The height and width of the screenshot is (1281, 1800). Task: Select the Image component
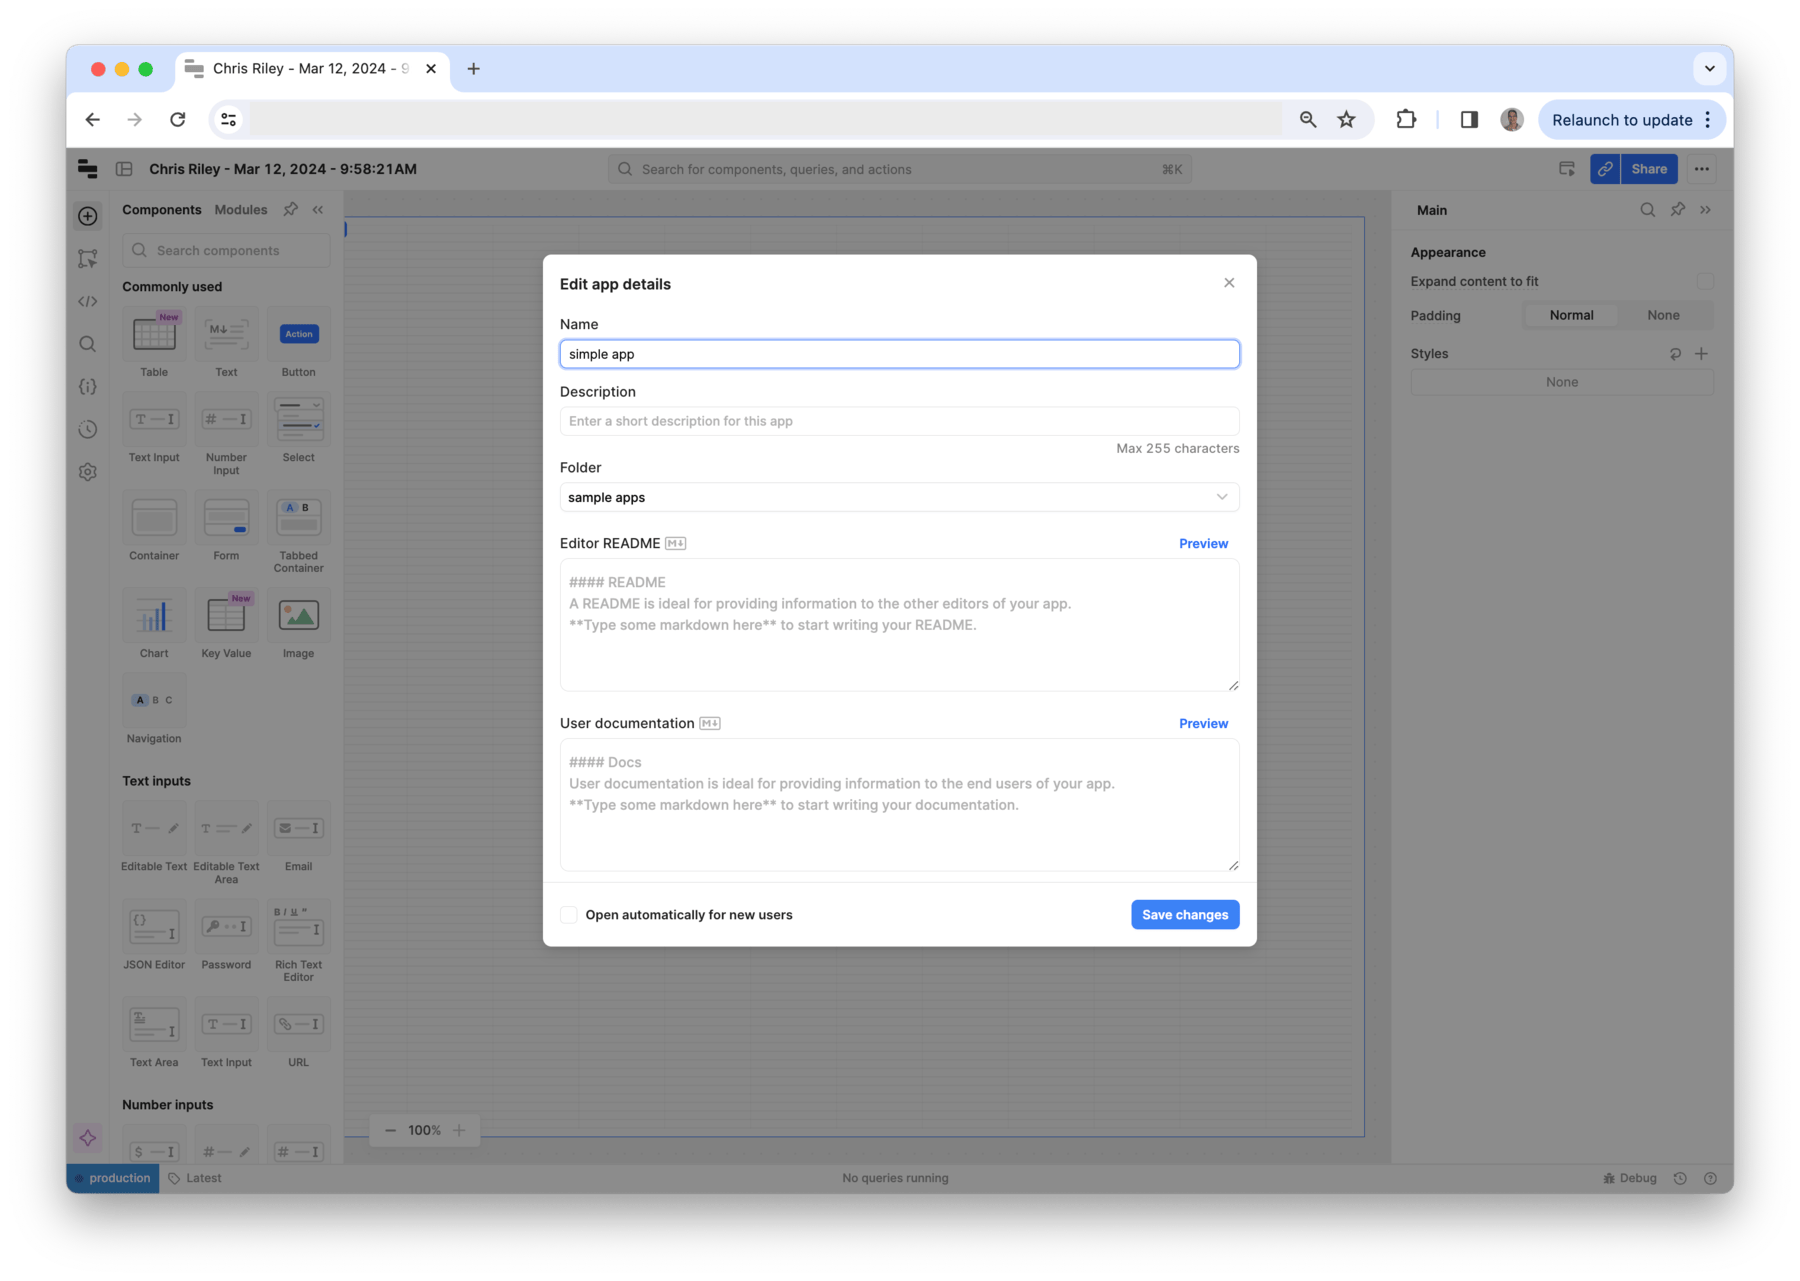[298, 626]
